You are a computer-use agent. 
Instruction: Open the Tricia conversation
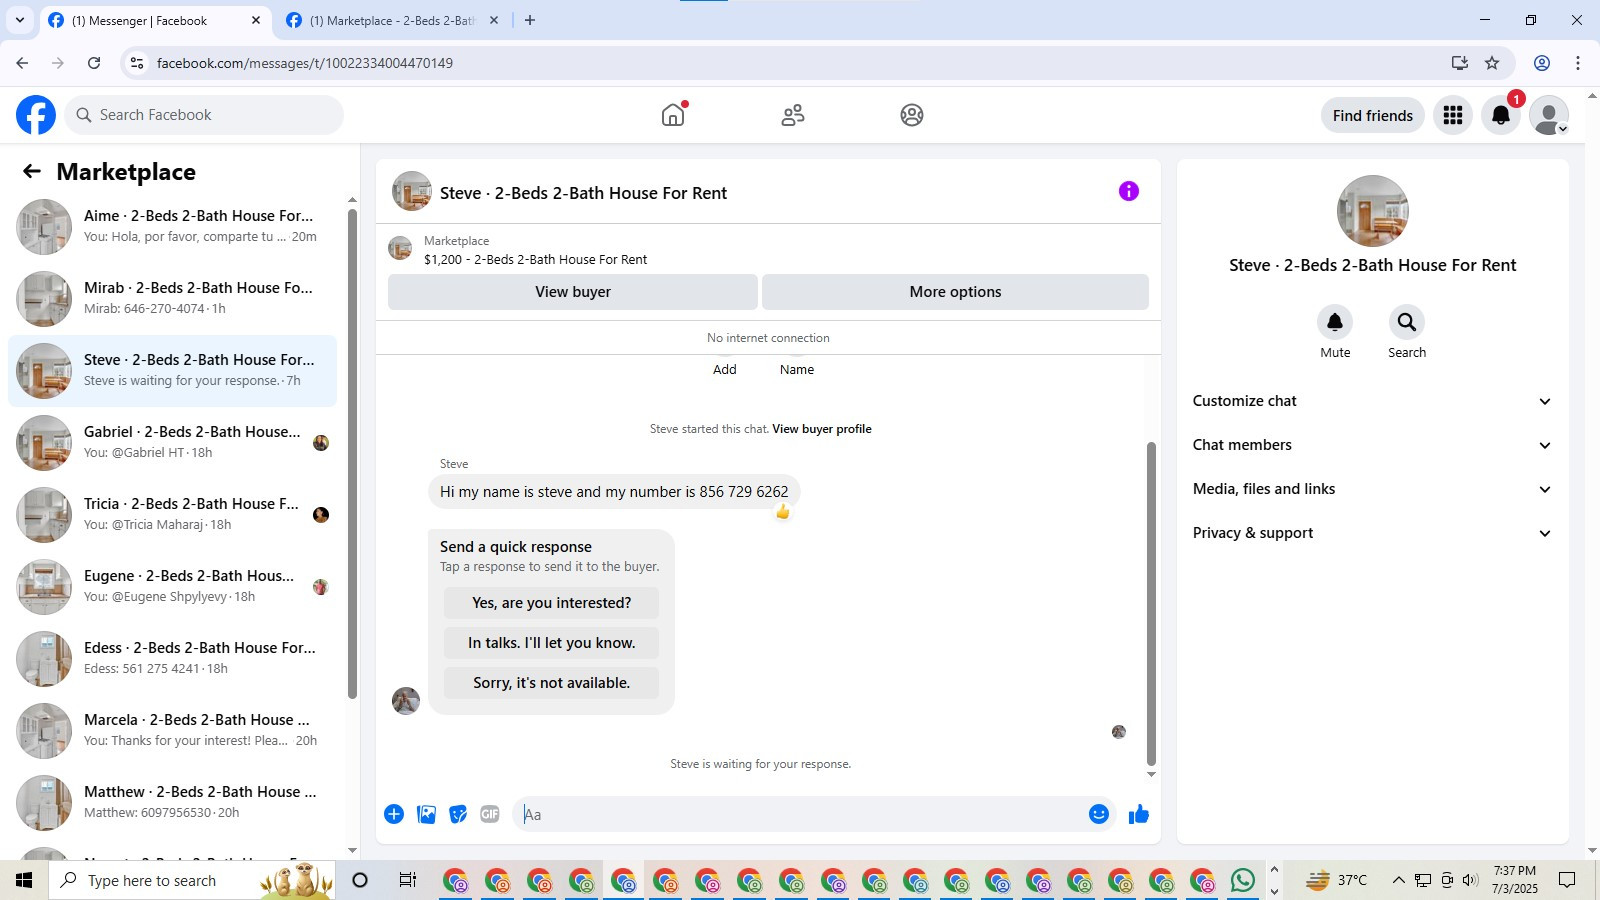click(172, 515)
